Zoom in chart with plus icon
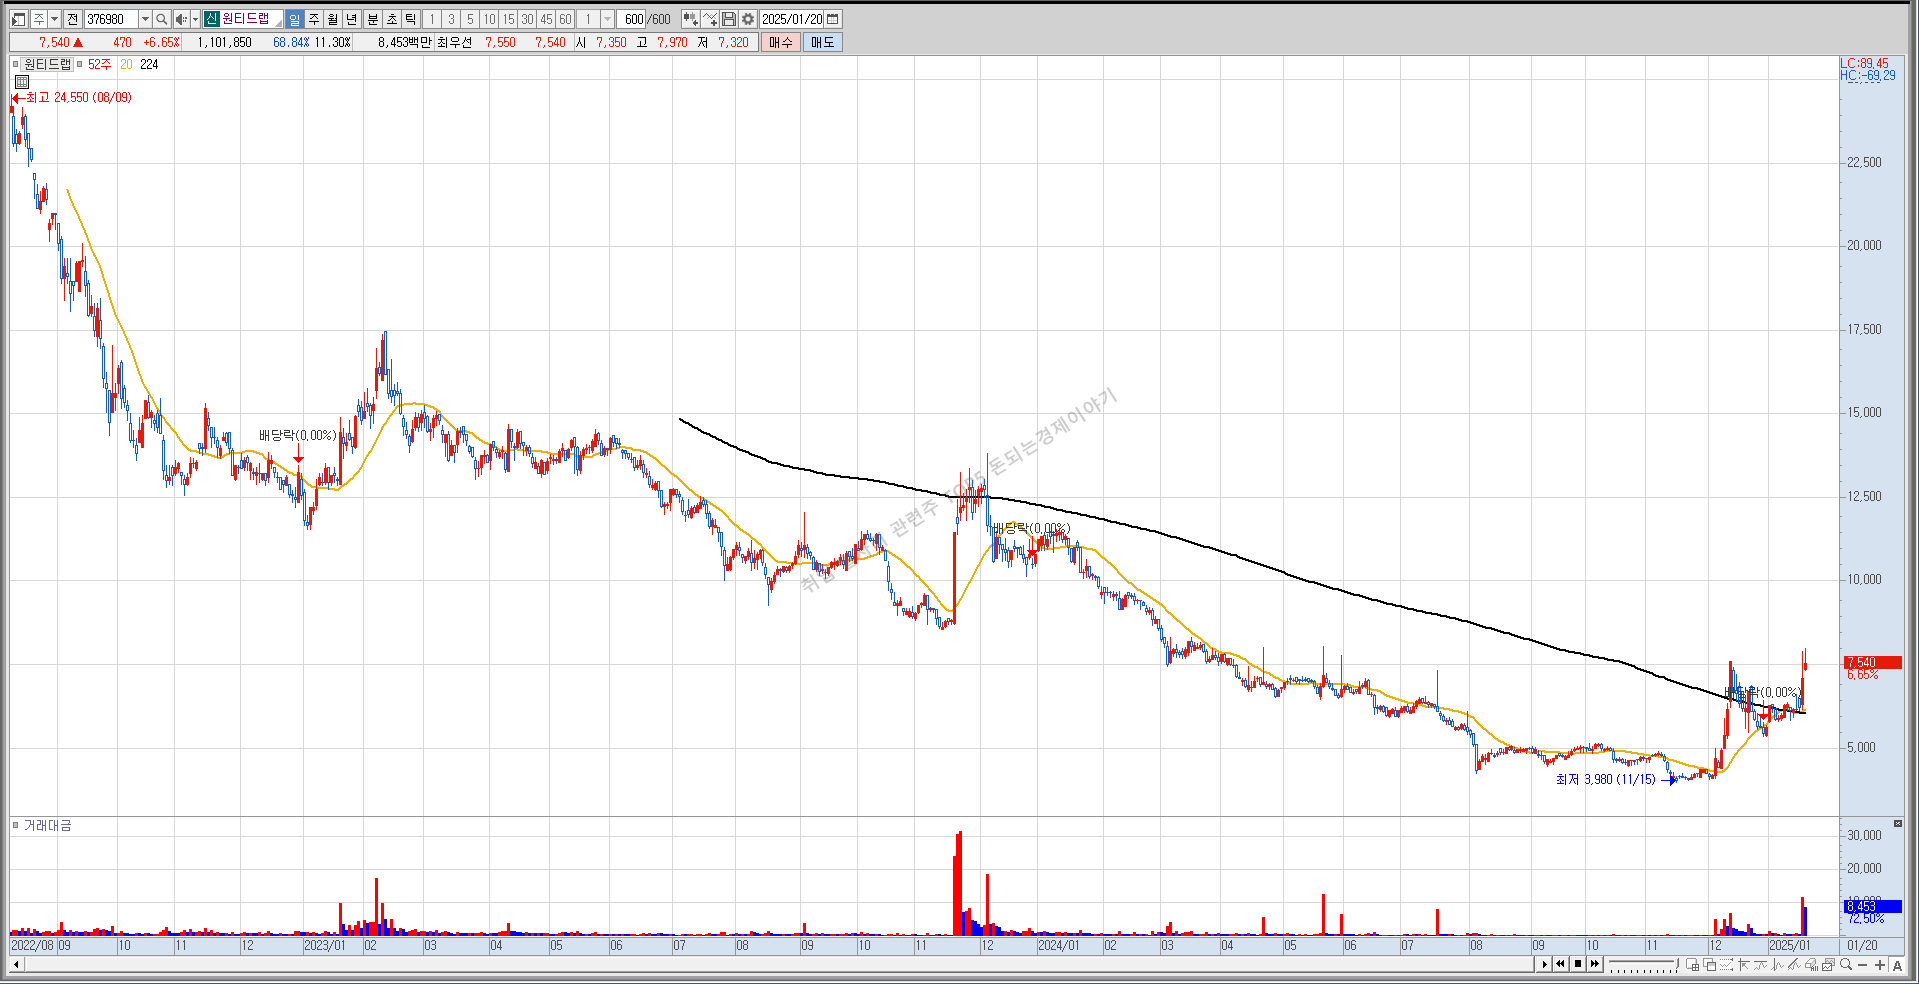This screenshot has width=1919, height=984. click(x=1880, y=965)
